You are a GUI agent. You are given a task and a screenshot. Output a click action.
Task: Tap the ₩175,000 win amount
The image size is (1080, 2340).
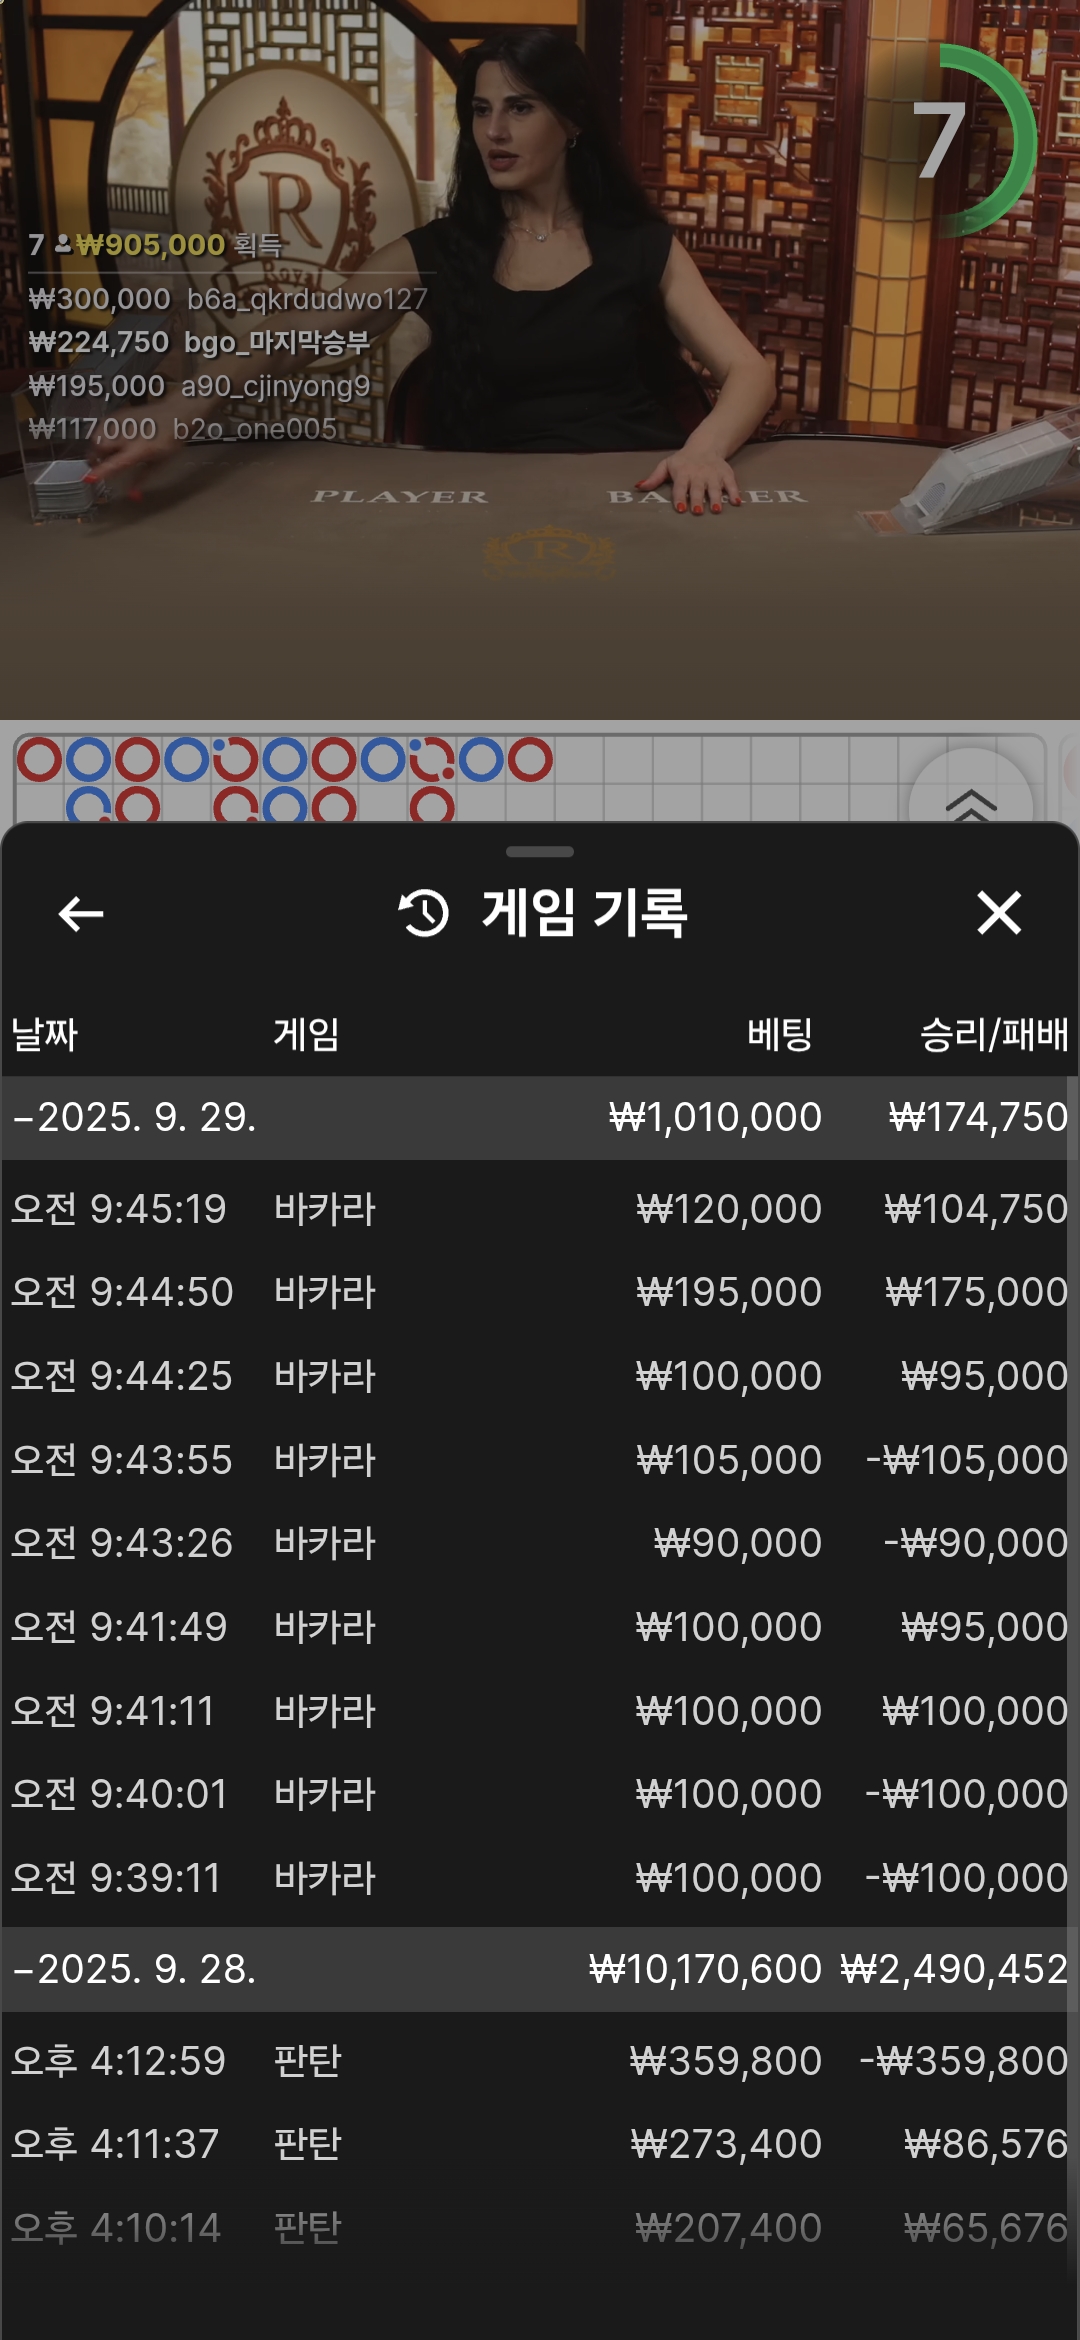976,1292
